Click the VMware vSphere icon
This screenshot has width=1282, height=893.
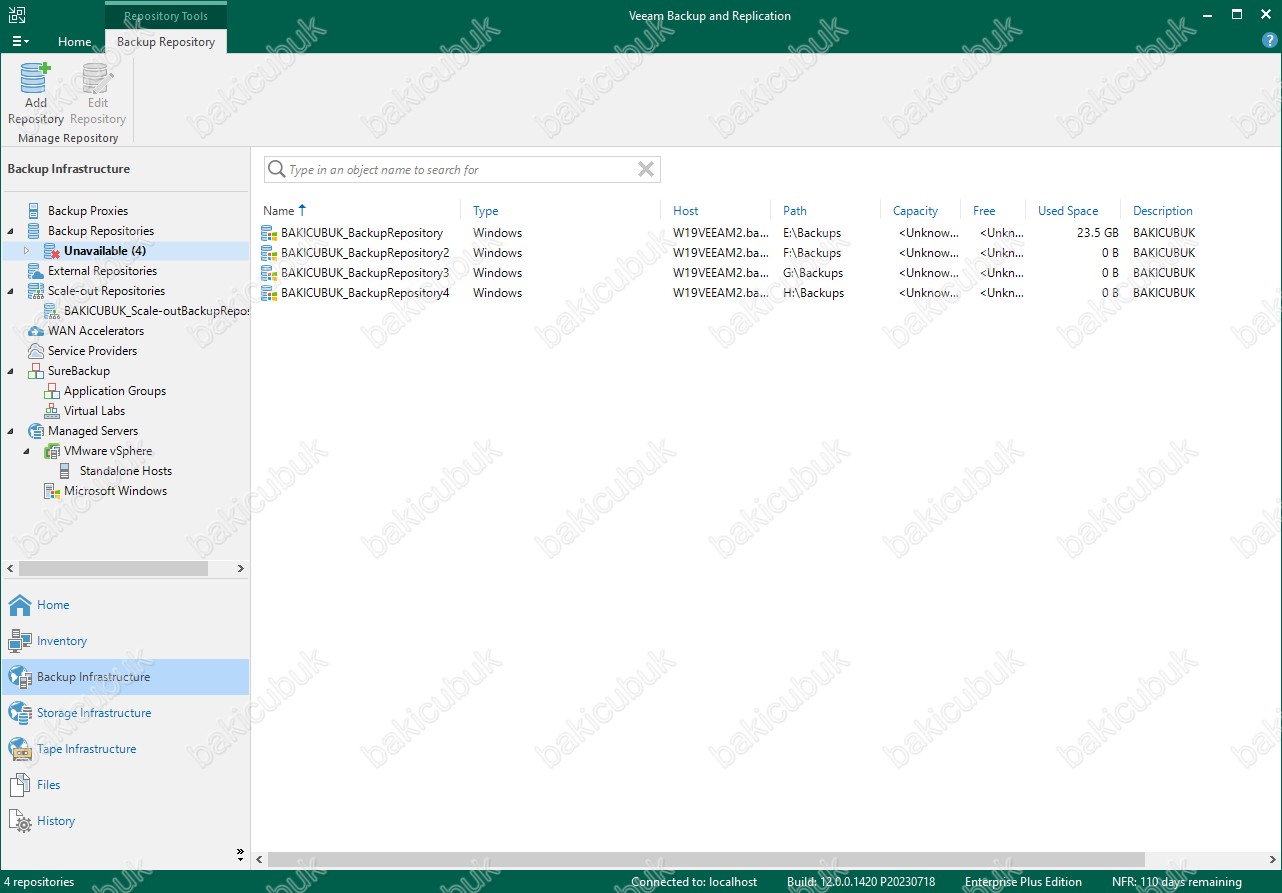(52, 451)
